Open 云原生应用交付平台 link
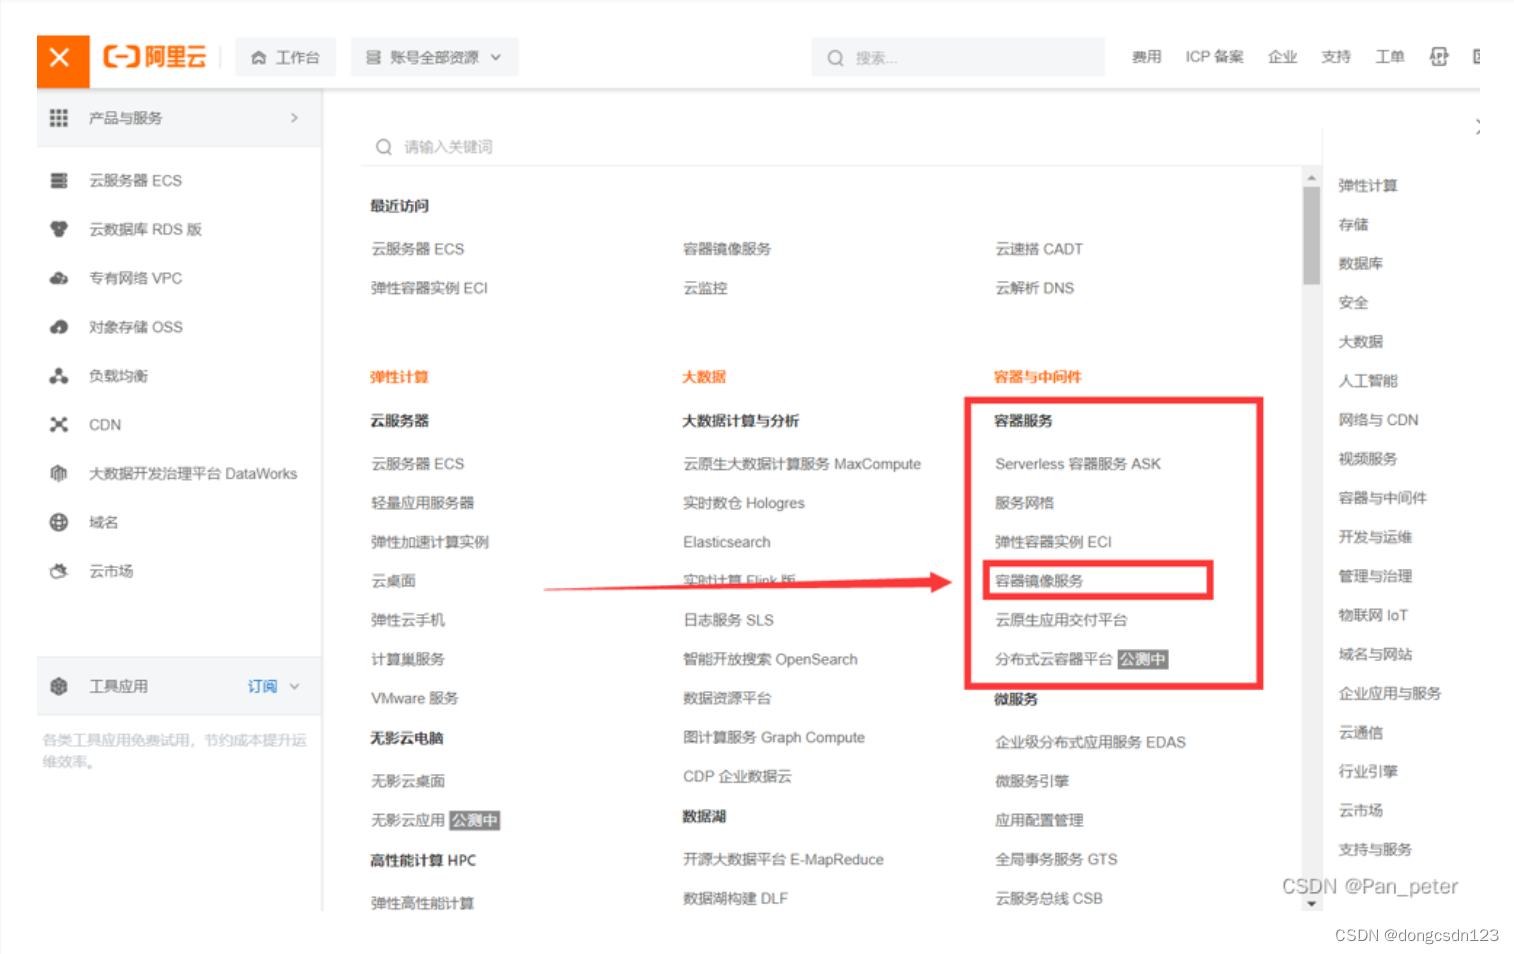1514x954 pixels. (x=1061, y=620)
